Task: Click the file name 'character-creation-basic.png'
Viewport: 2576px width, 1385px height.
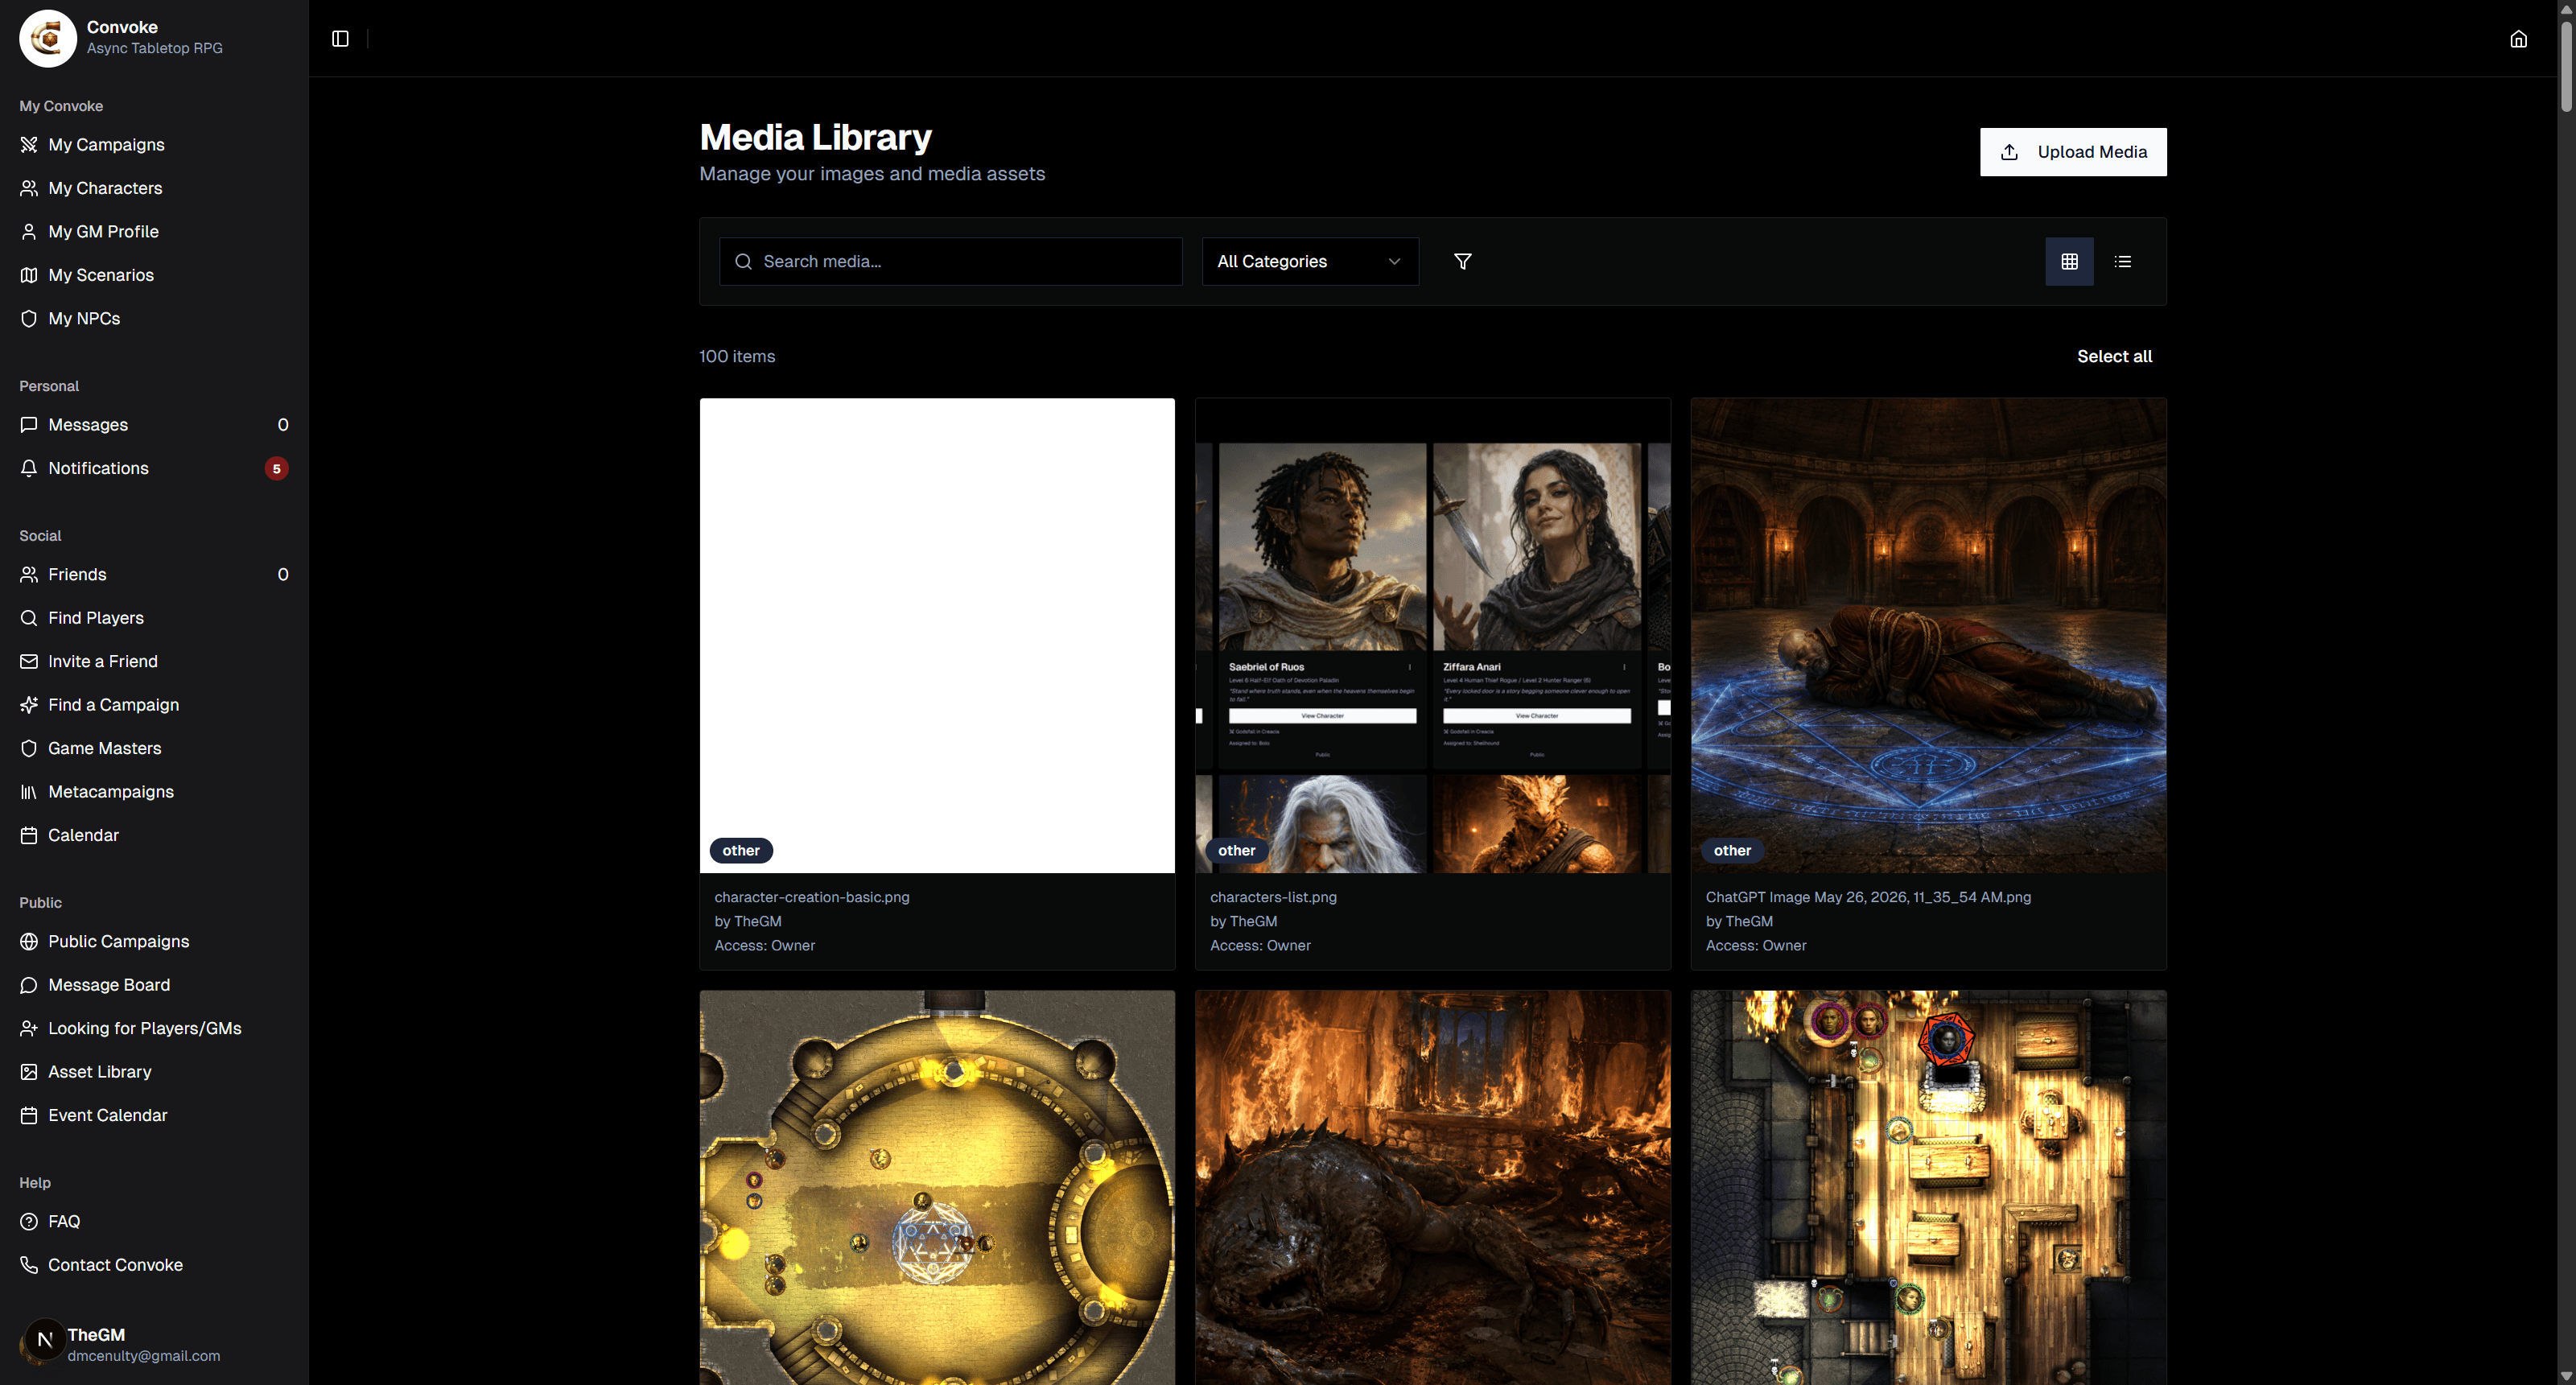Action: click(x=812, y=897)
